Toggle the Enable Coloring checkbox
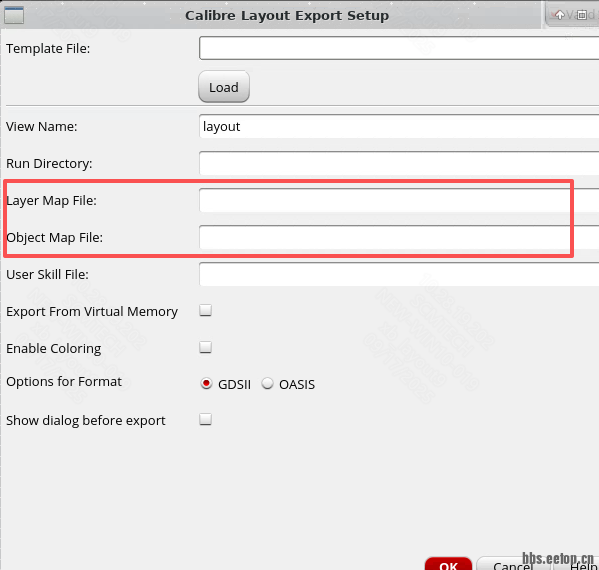The height and width of the screenshot is (570, 599). click(x=206, y=347)
